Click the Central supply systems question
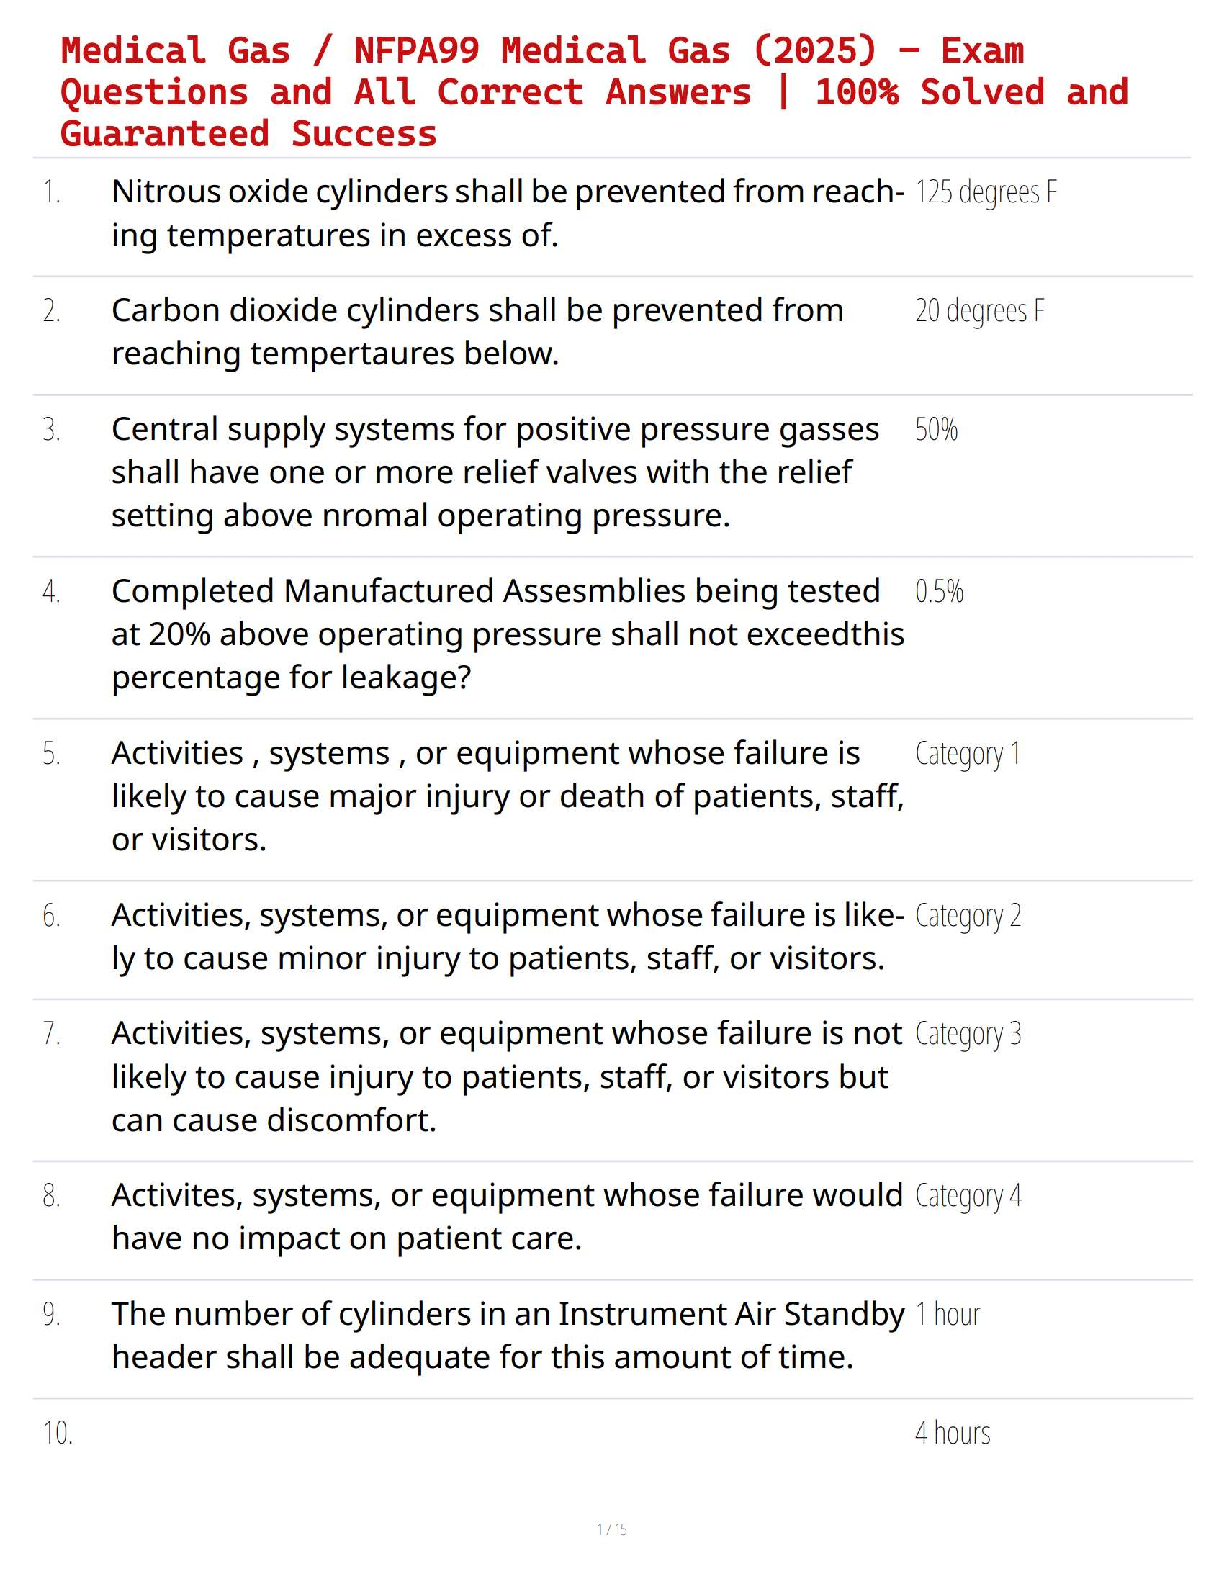The width and height of the screenshot is (1224, 1584). 495,472
